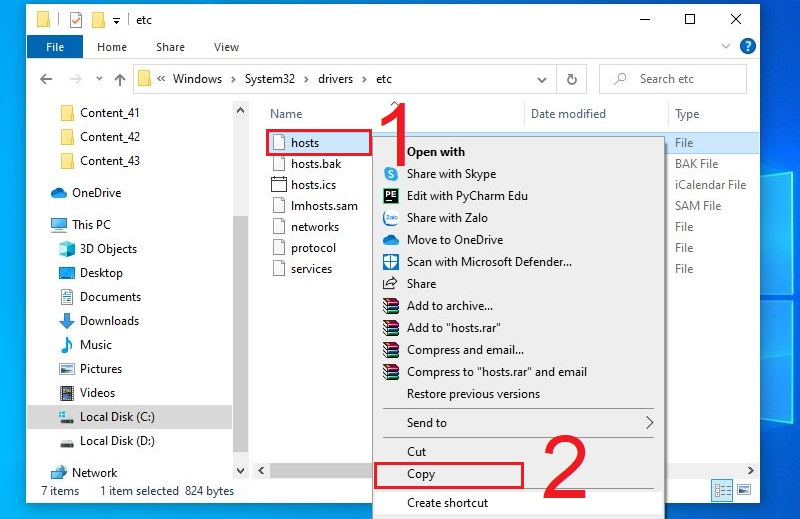Open the File ribbon tab

[x=55, y=47]
